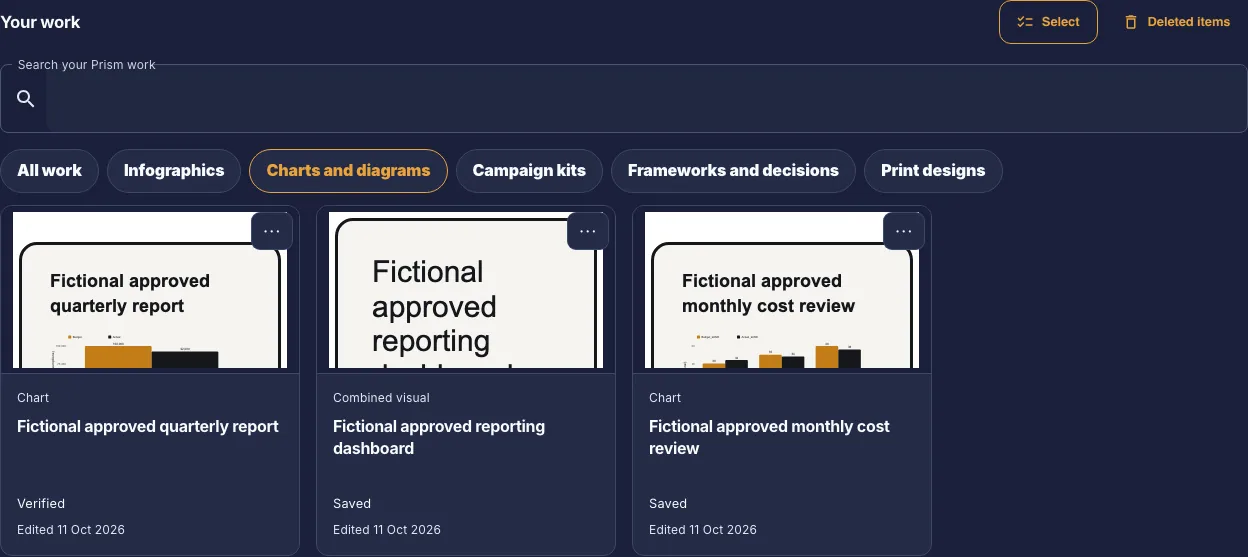
Task: Click the Your work heading
Action: click(40, 22)
